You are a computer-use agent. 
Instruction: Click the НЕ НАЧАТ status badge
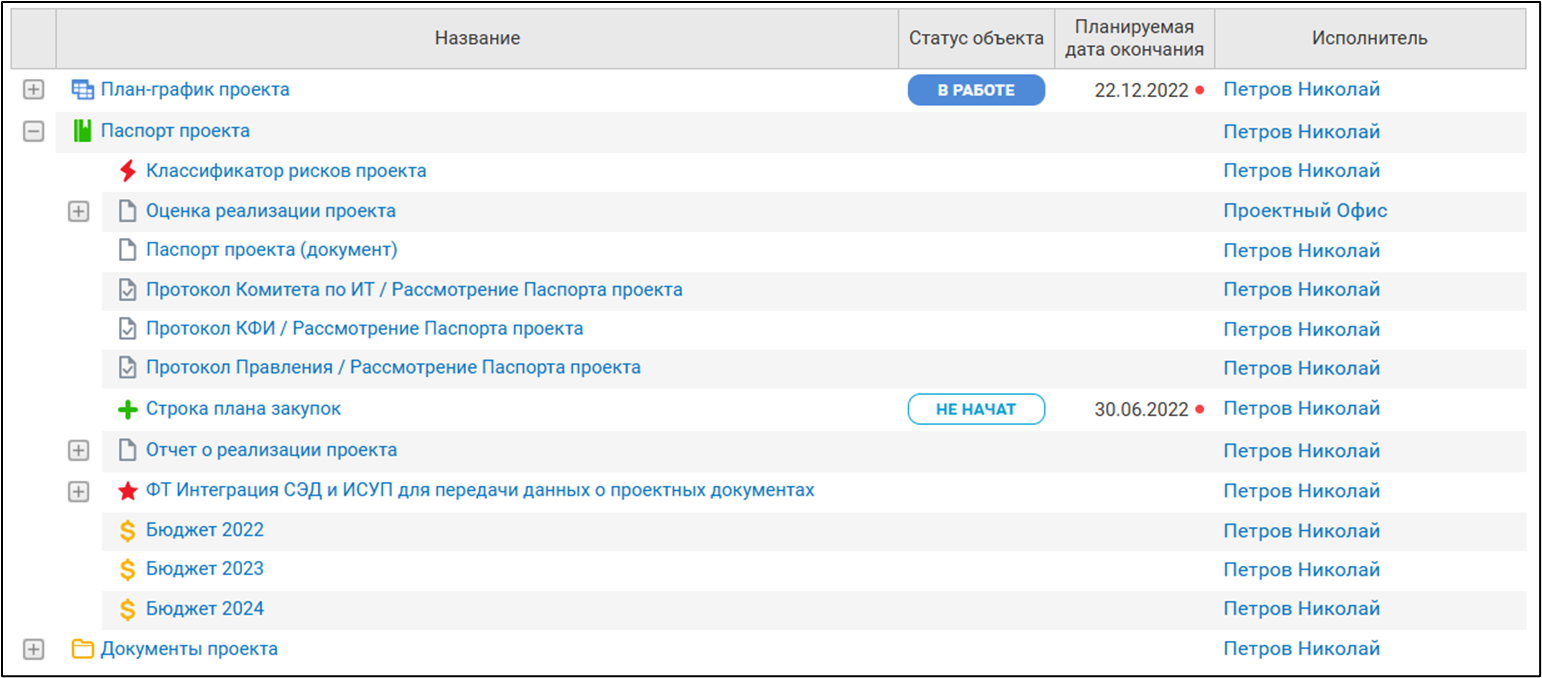coord(976,409)
